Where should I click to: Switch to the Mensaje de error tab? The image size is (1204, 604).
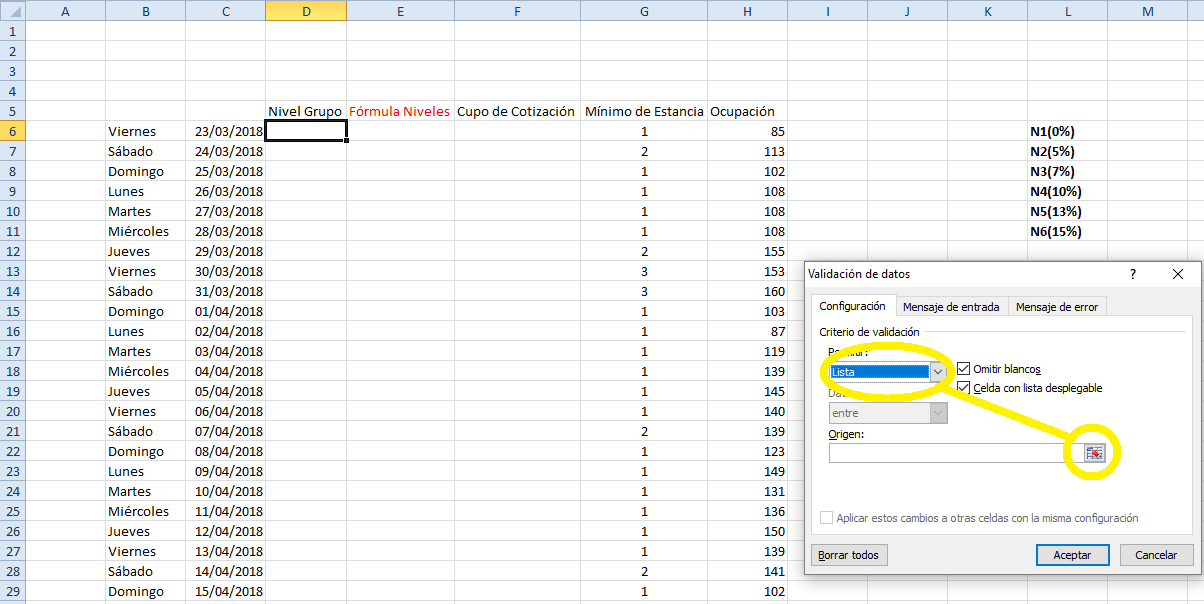[1057, 307]
